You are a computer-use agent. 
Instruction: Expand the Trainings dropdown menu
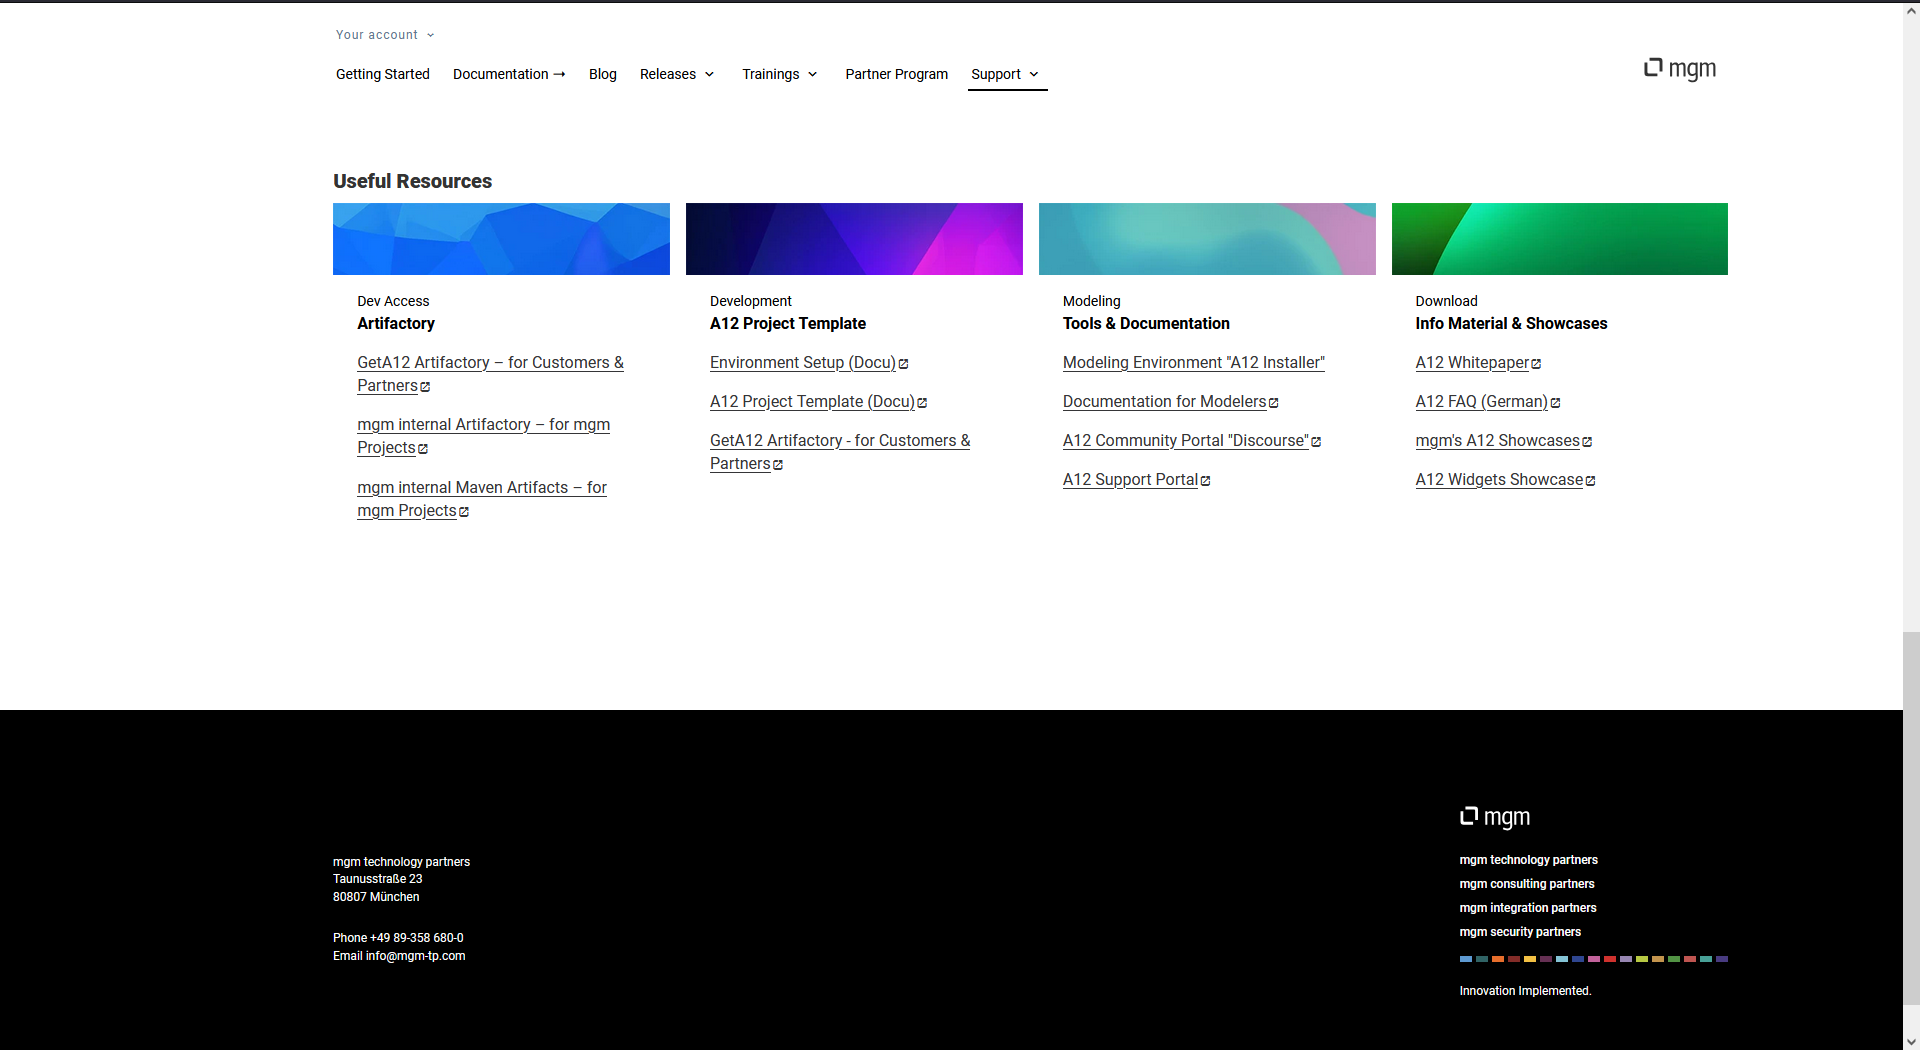(x=780, y=74)
